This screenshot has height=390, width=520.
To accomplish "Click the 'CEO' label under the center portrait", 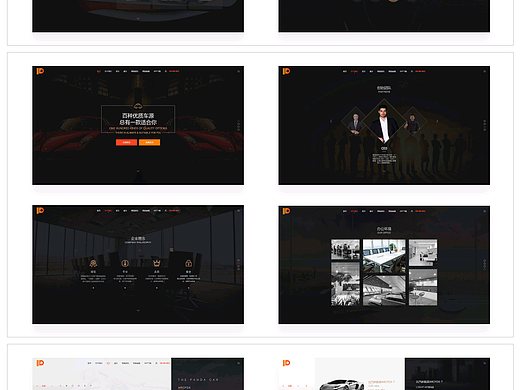I will [384, 149].
